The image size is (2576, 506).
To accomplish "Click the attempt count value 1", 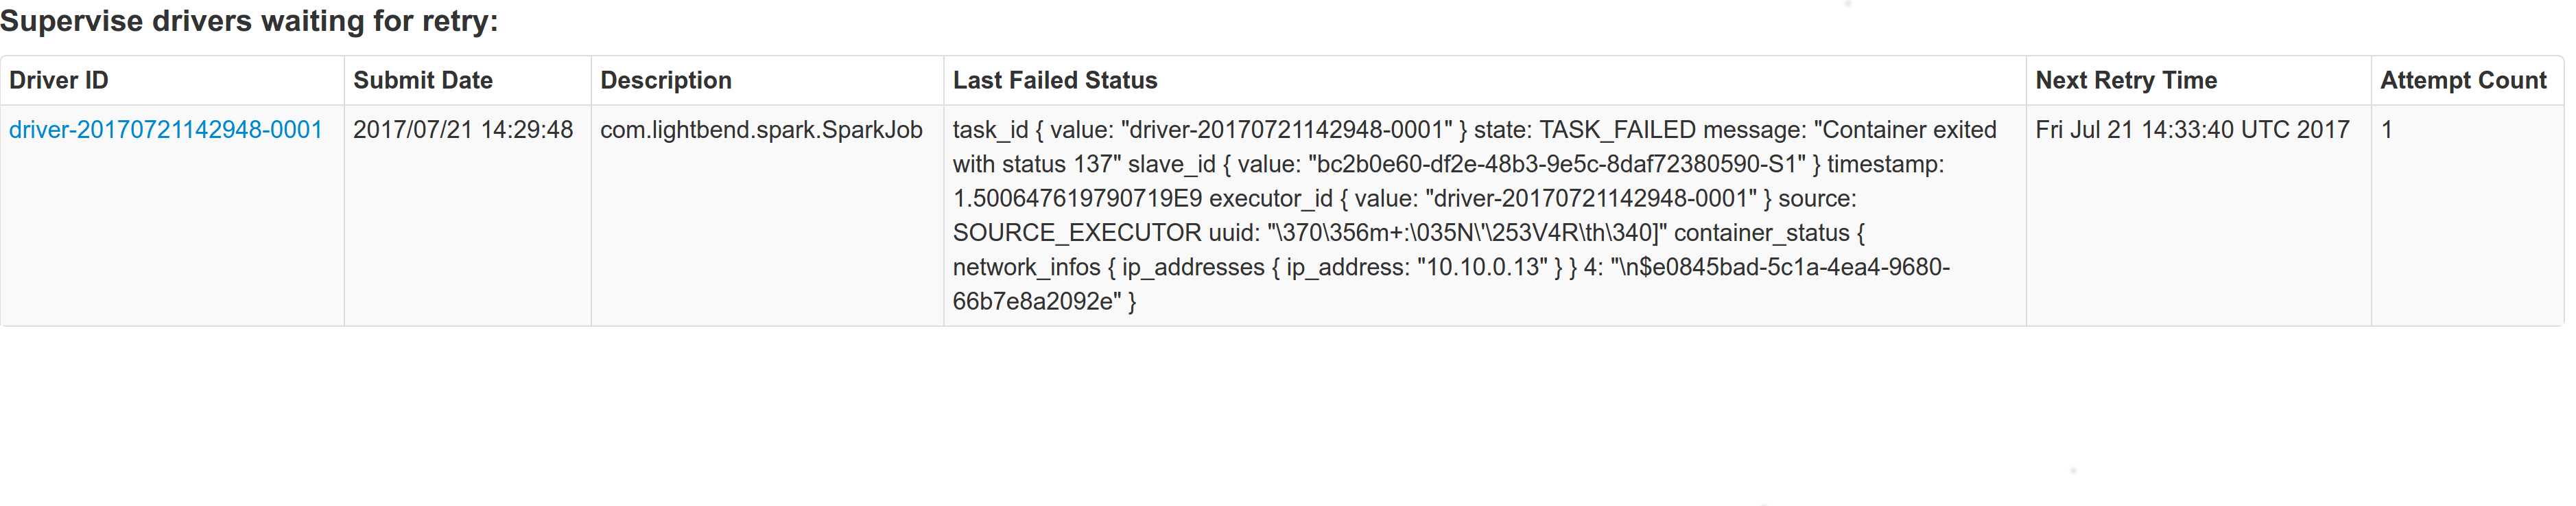I will pyautogui.click(x=2387, y=130).
